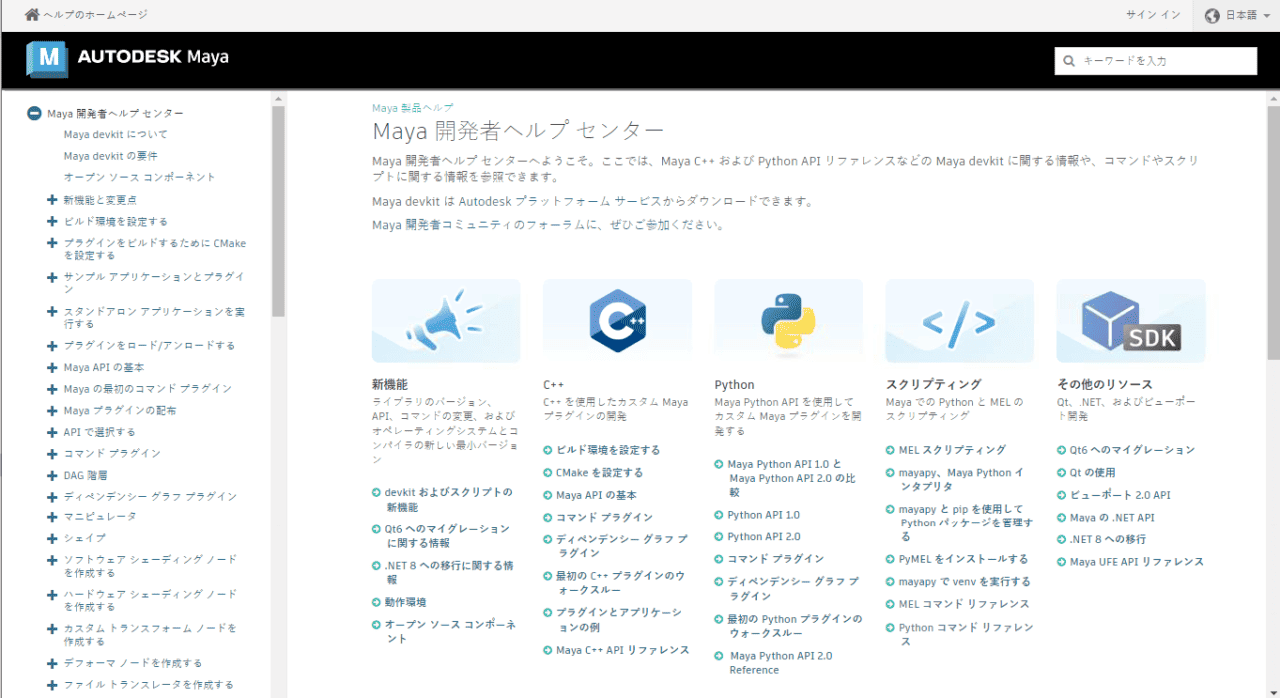Image resolution: width=1280 pixels, height=698 pixels.
Task: Click the Autodesk Maya M logo
Action: (x=47, y=58)
